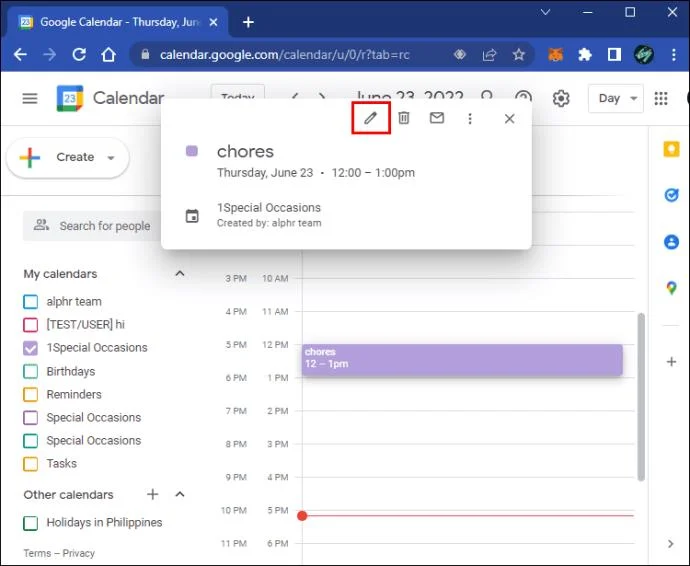Hide side panel with bottom arrow
The width and height of the screenshot is (690, 566).
pos(671,544)
